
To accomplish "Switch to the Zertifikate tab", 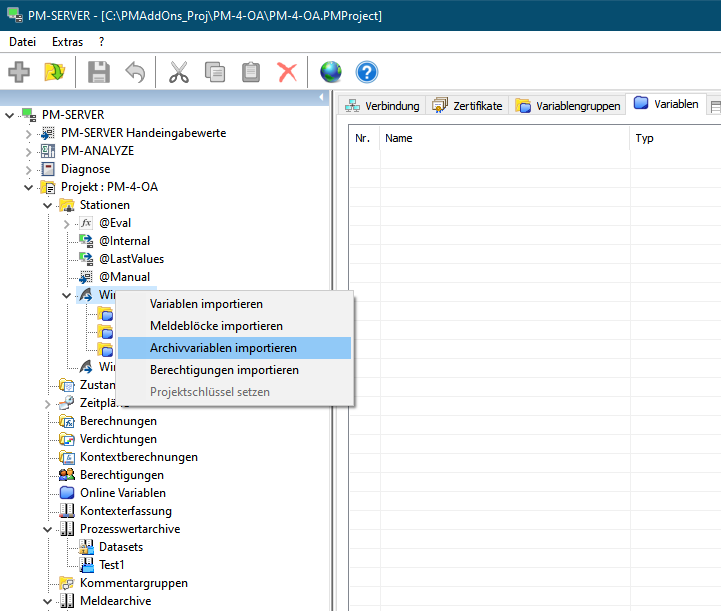I will tap(467, 106).
